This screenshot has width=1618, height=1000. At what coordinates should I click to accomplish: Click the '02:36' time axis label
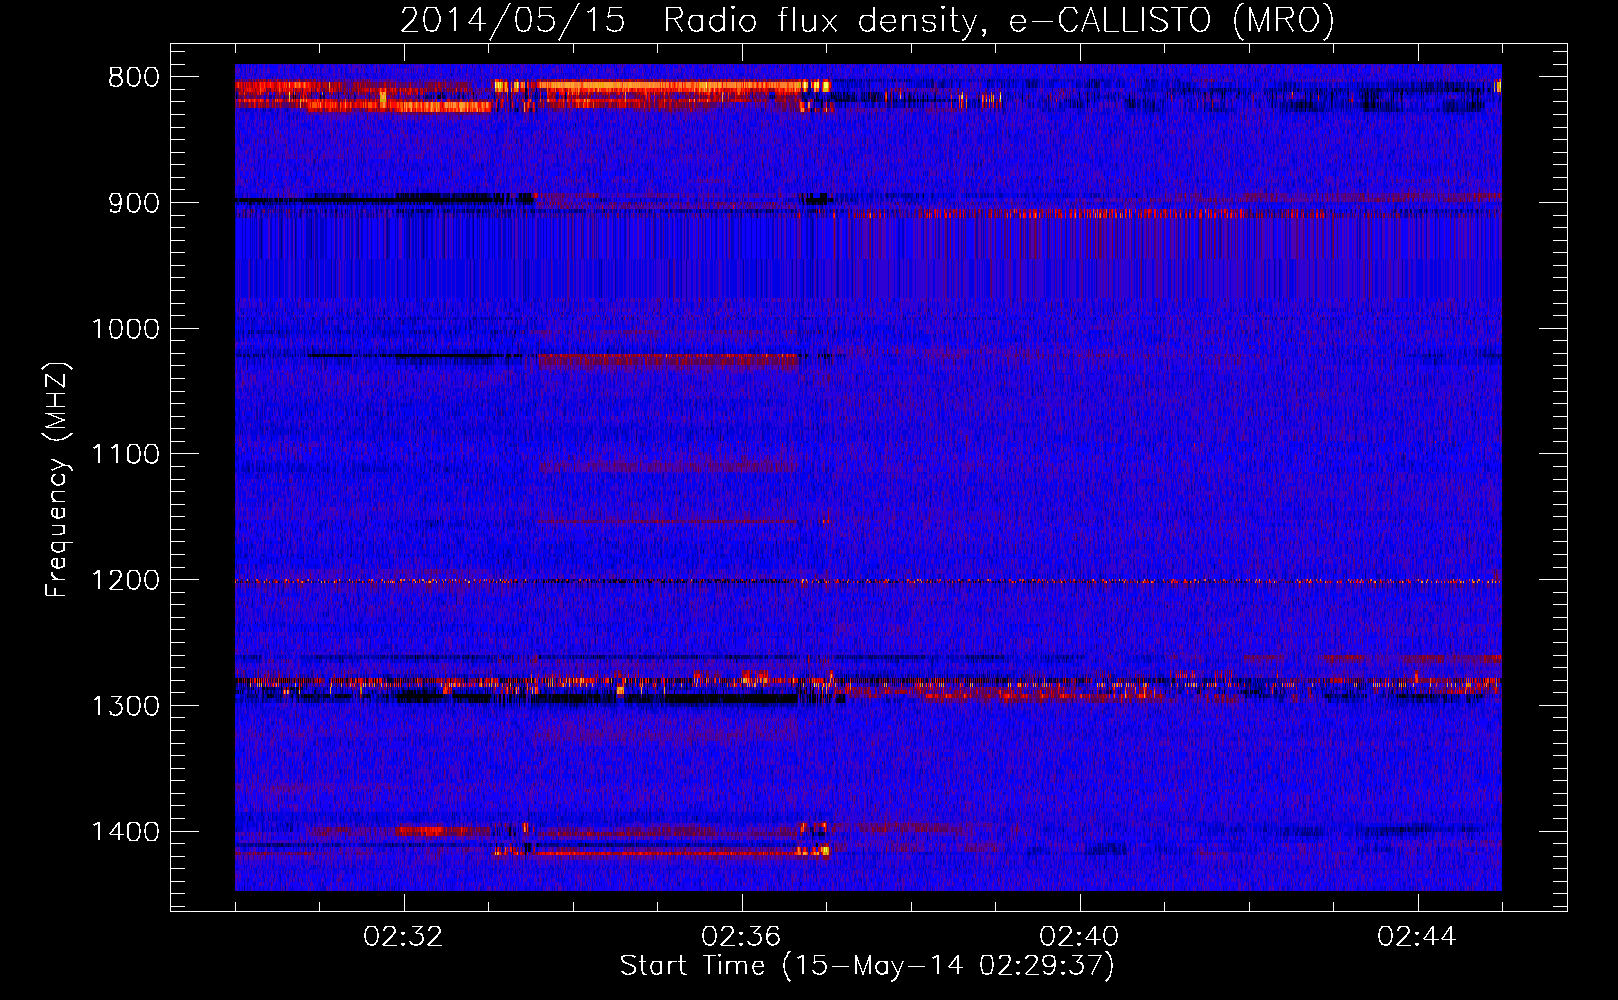click(741, 937)
